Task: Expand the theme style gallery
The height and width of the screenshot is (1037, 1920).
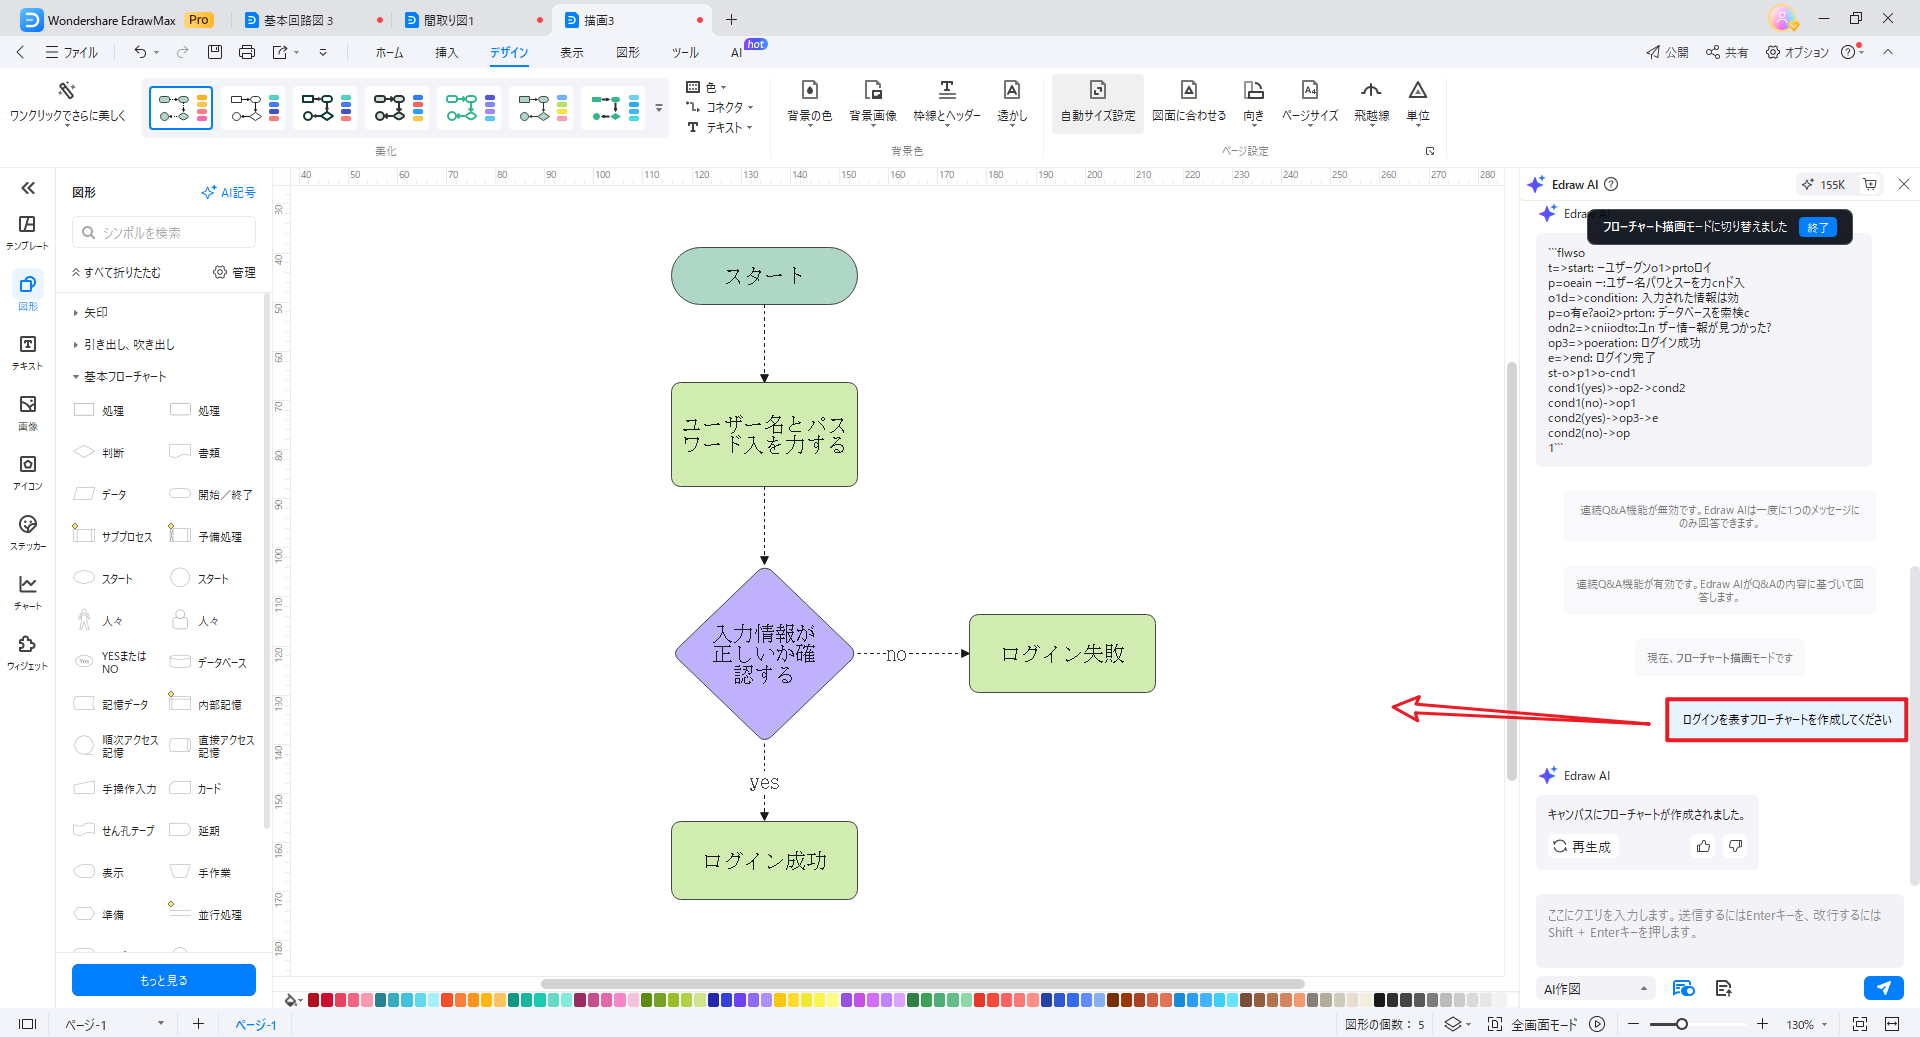Action: pyautogui.click(x=659, y=108)
